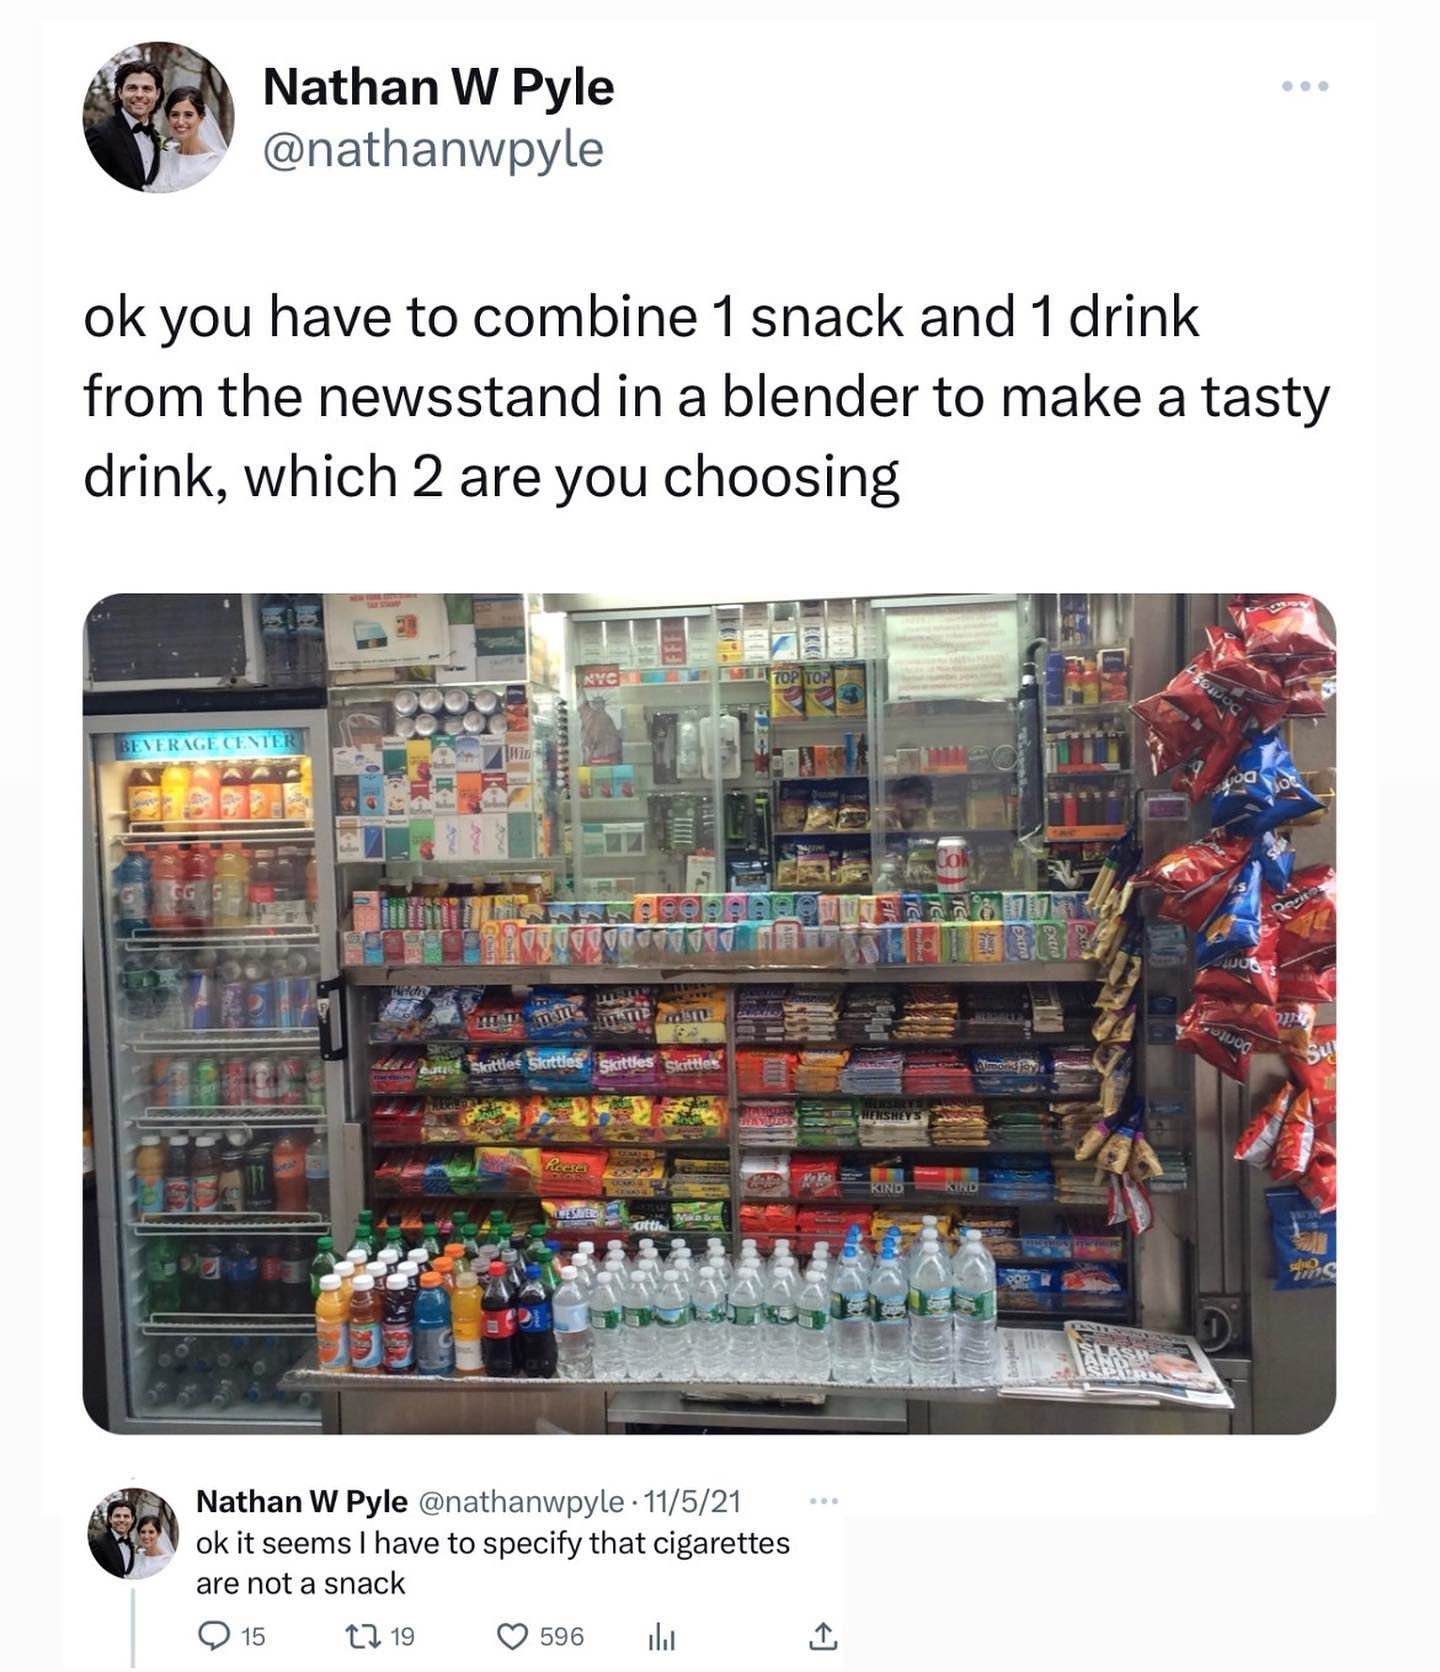The height and width of the screenshot is (1672, 1440).
Task: Click the main tweet text about blender drink
Action: [x=706, y=396]
